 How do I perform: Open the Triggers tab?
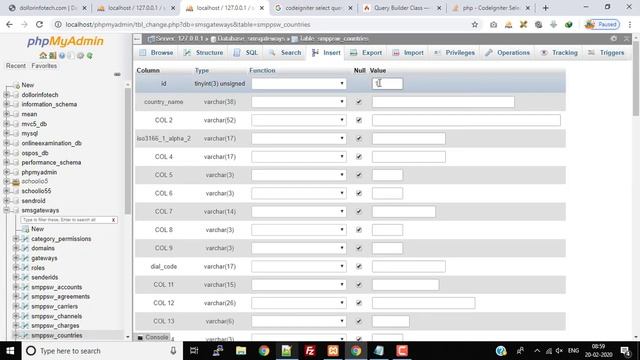(x=606, y=53)
